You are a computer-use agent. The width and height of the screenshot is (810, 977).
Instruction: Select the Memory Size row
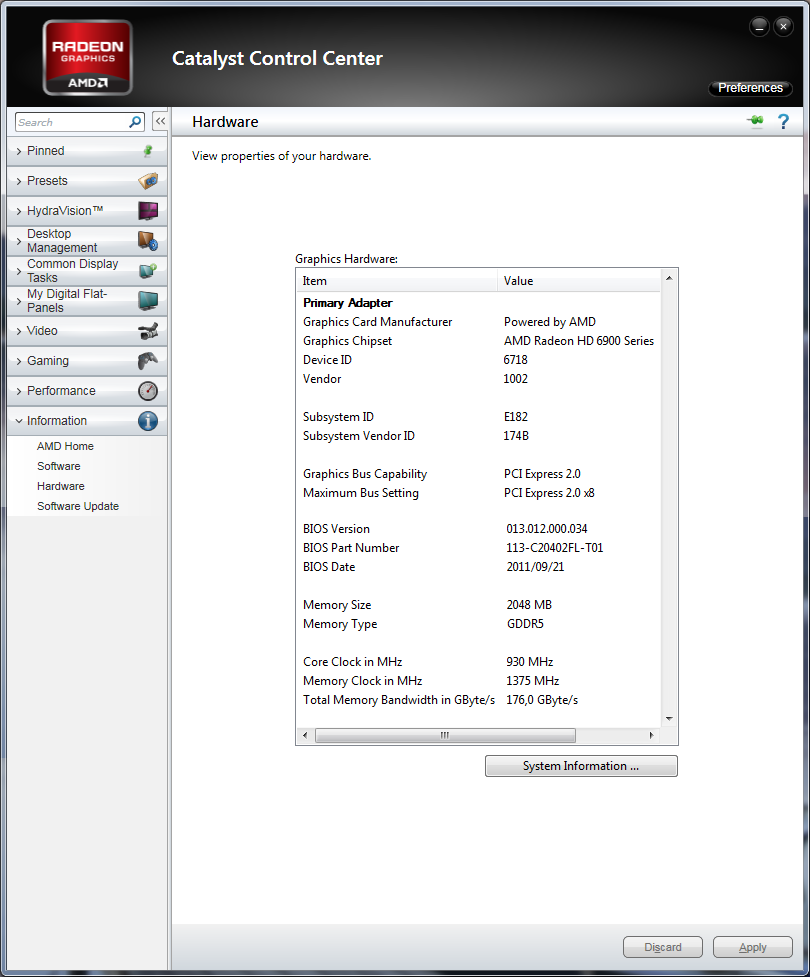(479, 605)
